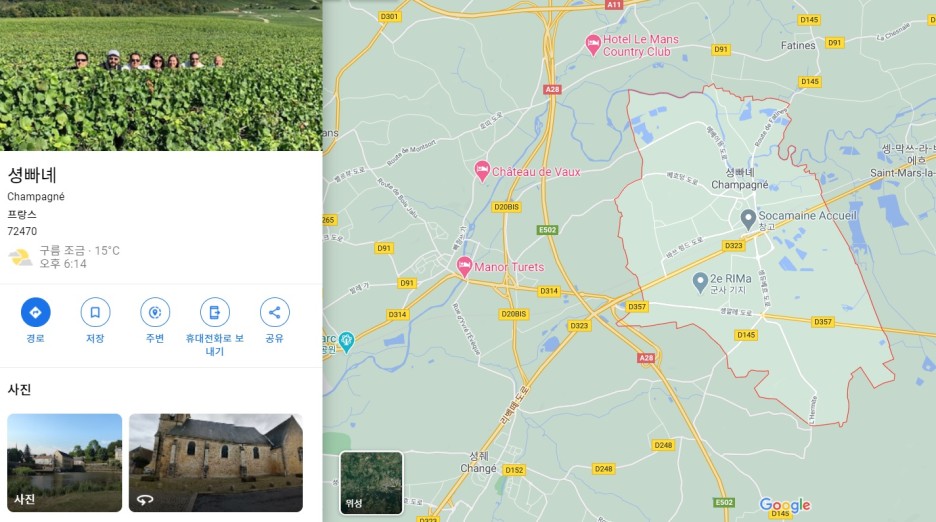
Task: Click the teal park pin at map edge
Action: pos(346,342)
